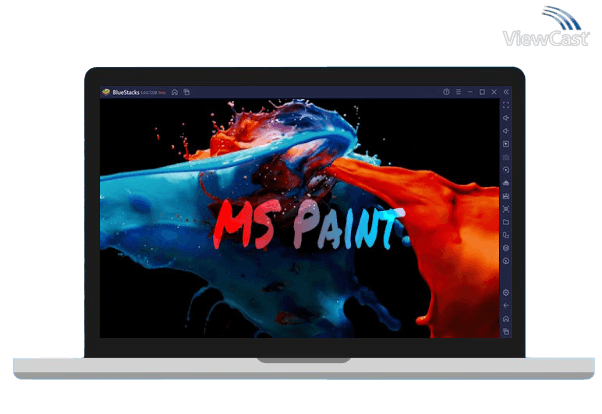The image size is (602, 414).
Task: Open the media folder sidebar icon
Action: [506, 222]
